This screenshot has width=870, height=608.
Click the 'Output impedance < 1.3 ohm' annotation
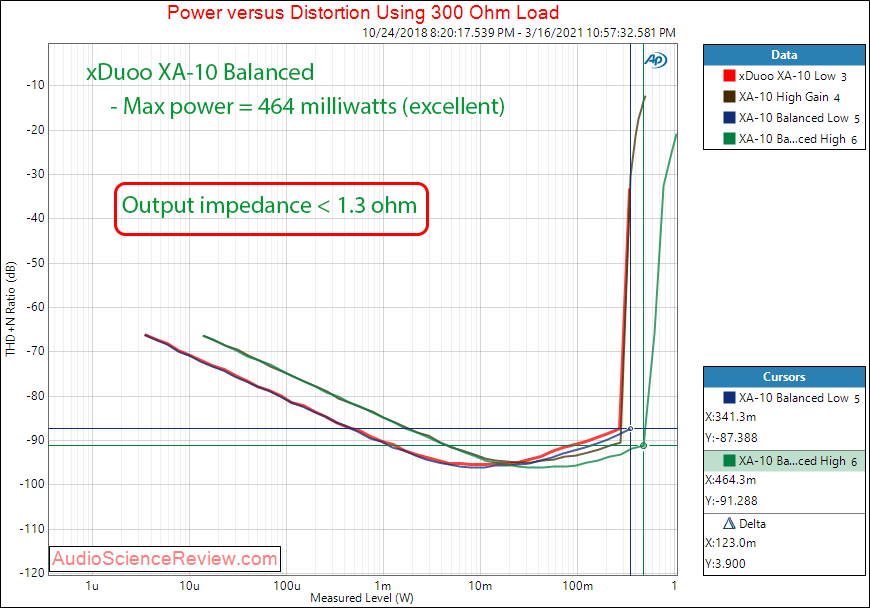[x=270, y=205]
